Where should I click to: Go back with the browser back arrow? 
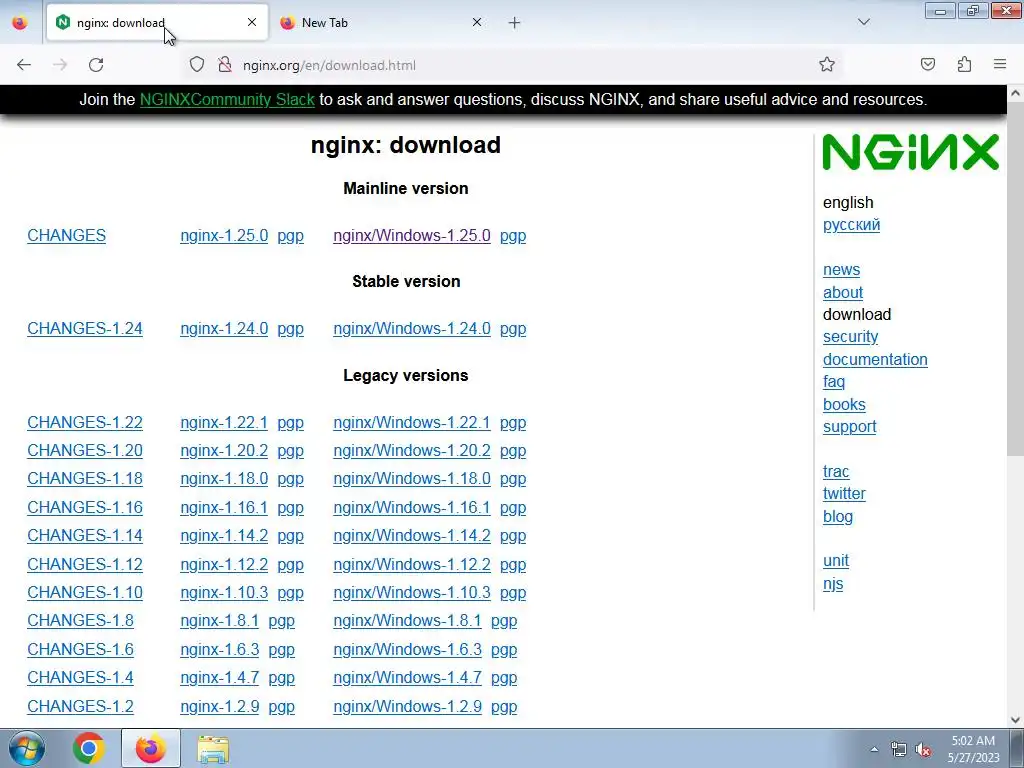(x=24, y=65)
